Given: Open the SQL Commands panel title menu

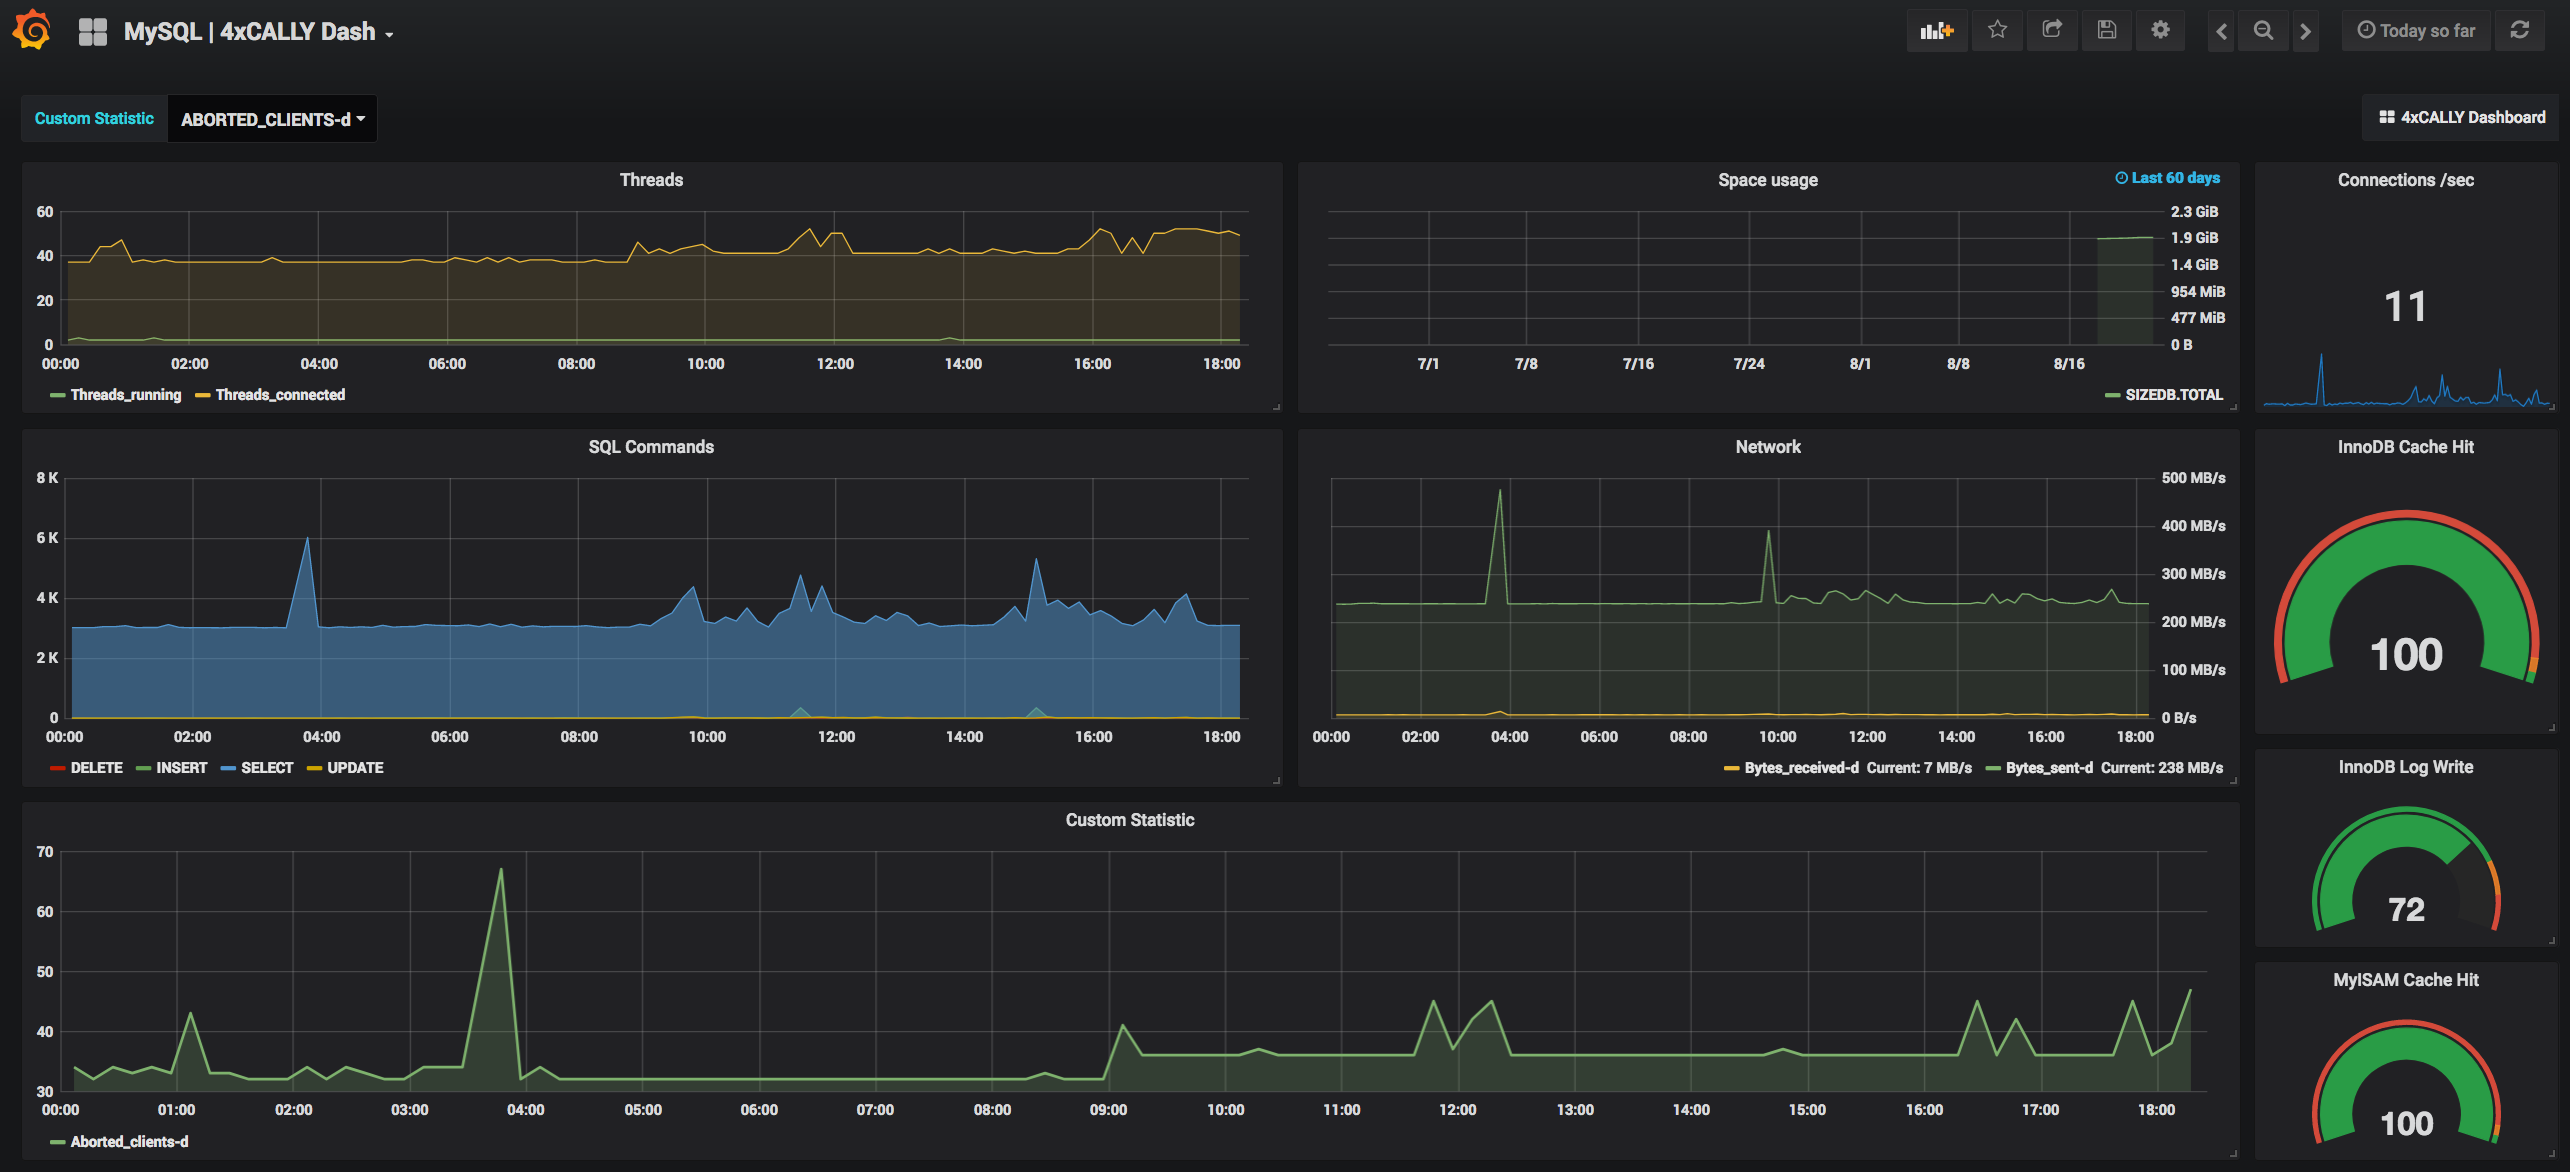Looking at the screenshot, I should point(651,447).
